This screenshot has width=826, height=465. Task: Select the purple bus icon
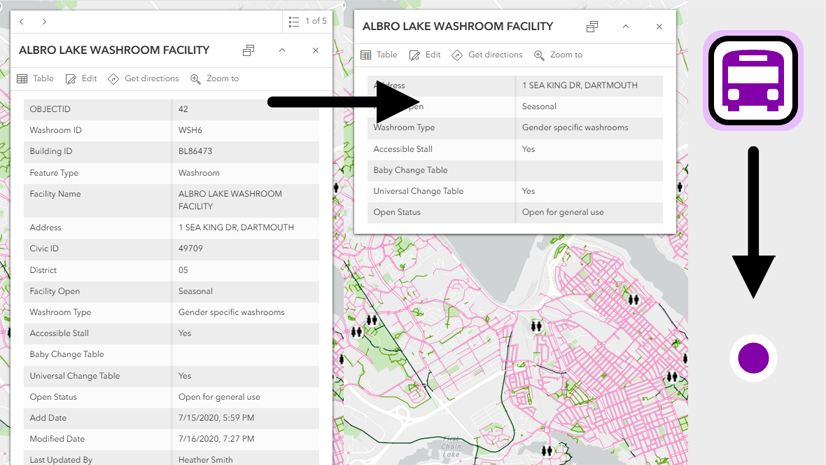coord(753,80)
